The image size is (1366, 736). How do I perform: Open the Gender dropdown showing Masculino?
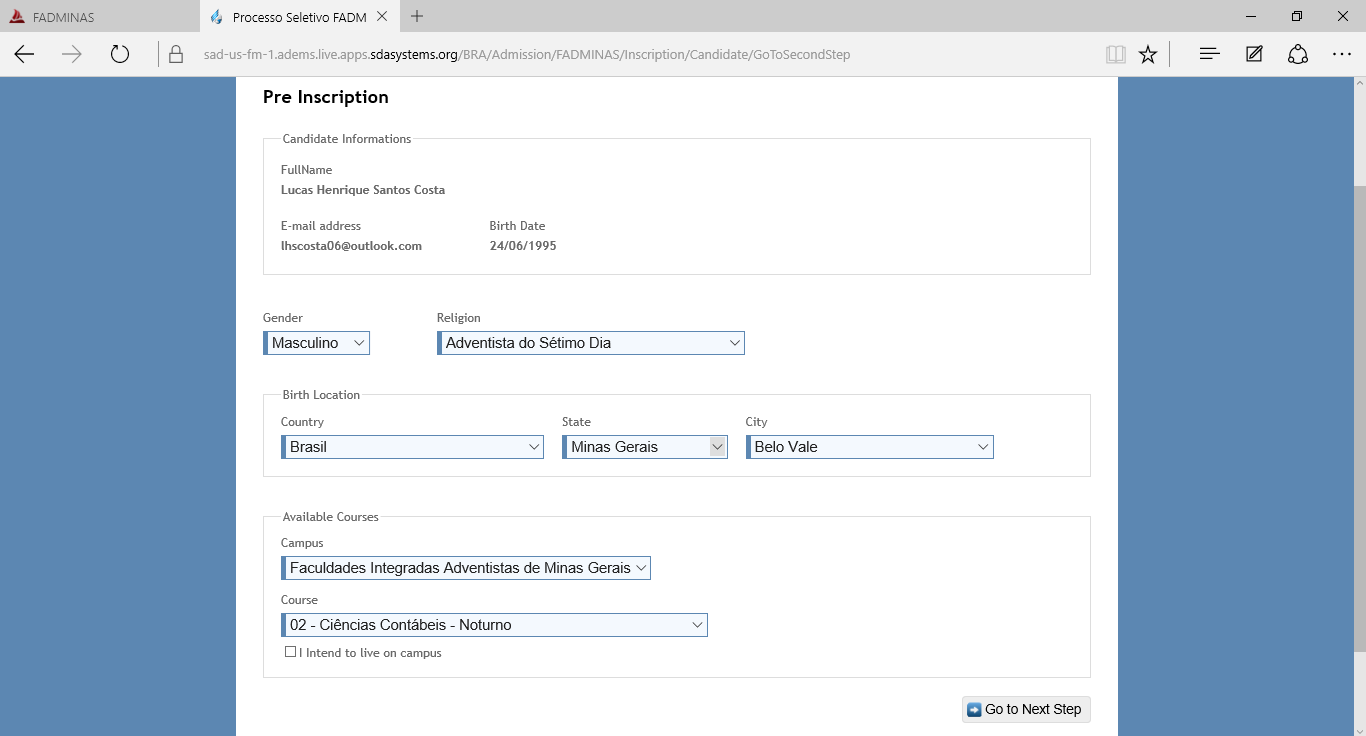[x=316, y=343]
